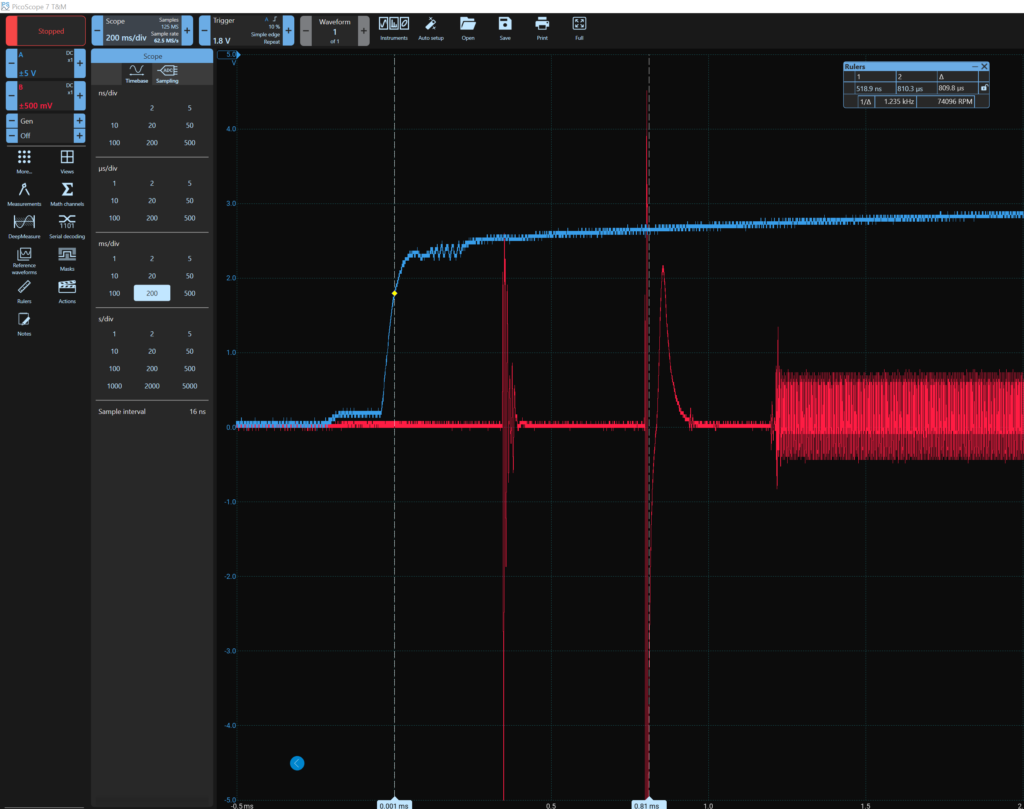
Task: Open DeepMeasure
Action: pos(24,226)
